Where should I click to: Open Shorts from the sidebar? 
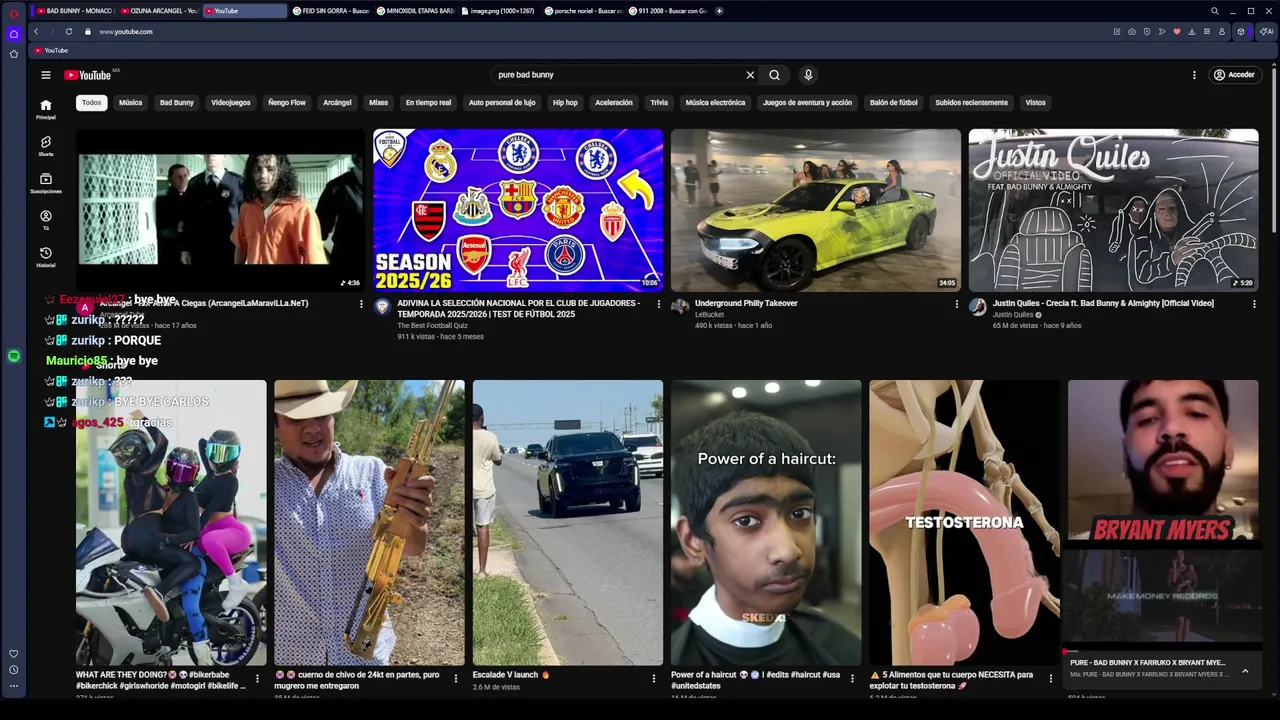(x=45, y=146)
